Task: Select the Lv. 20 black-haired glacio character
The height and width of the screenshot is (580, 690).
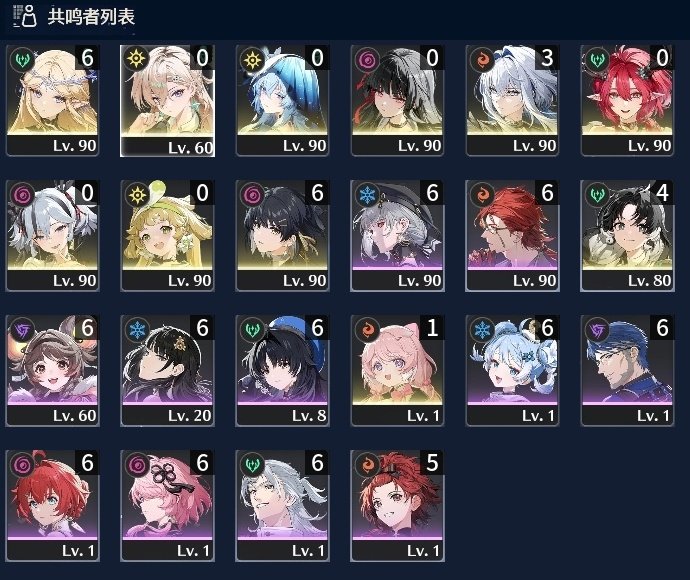Action: [x=167, y=371]
